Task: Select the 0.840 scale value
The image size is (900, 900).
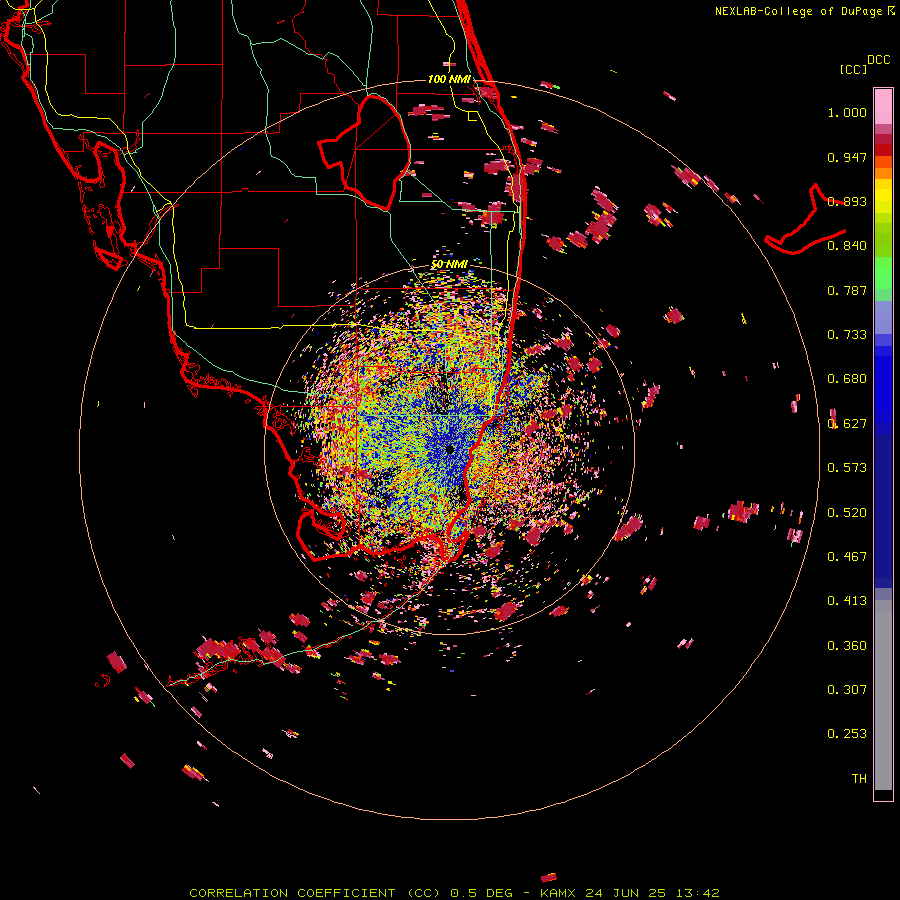Action: pyautogui.click(x=847, y=246)
